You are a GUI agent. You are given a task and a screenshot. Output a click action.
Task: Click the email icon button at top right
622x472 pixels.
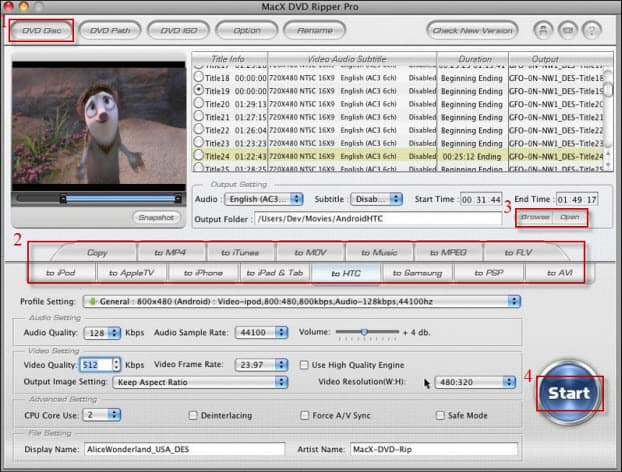tap(568, 30)
